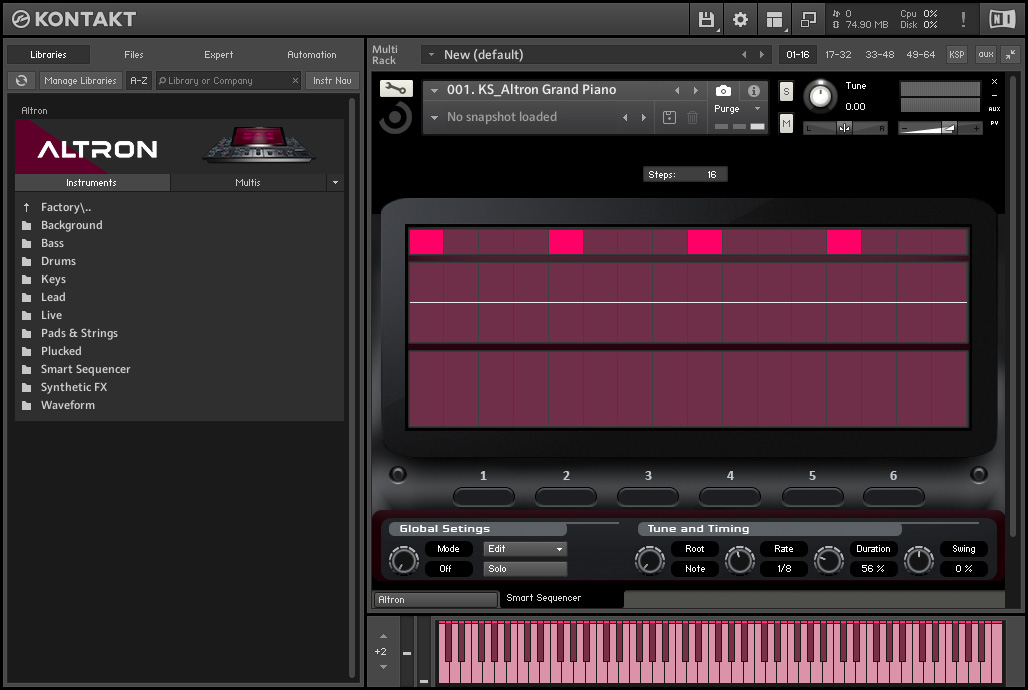Select the Multis tab
The image size is (1028, 690).
tap(248, 182)
